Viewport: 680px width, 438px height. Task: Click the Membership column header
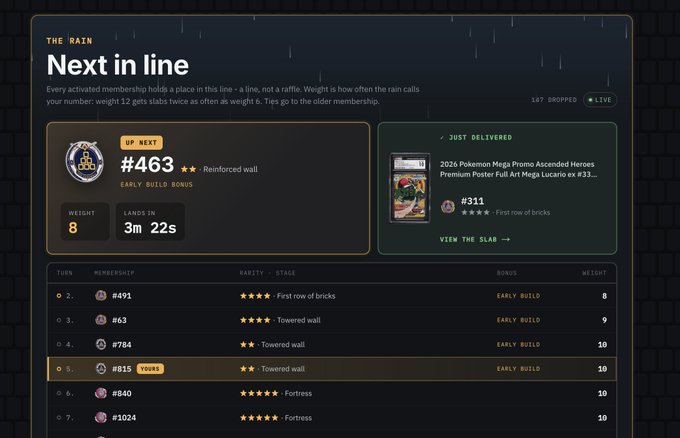pos(114,273)
